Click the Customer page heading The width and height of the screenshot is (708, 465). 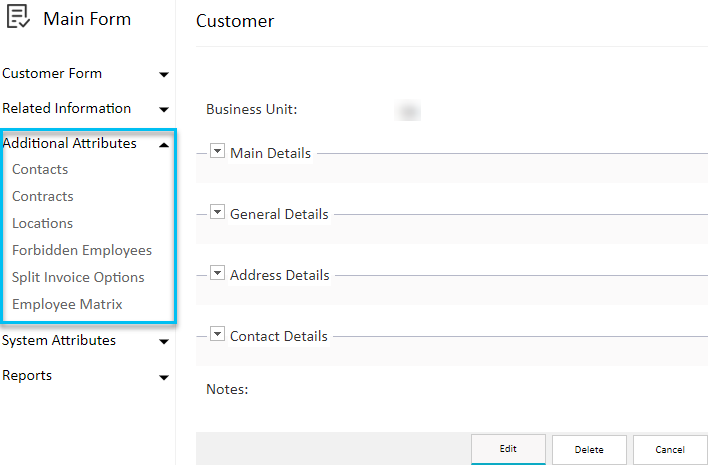(x=235, y=21)
